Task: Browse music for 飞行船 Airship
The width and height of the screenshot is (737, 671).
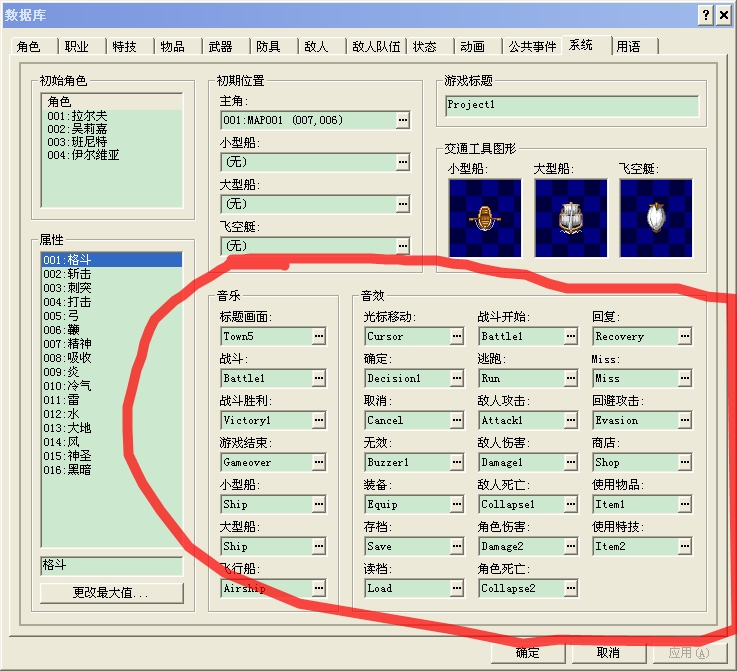Action: point(319,588)
